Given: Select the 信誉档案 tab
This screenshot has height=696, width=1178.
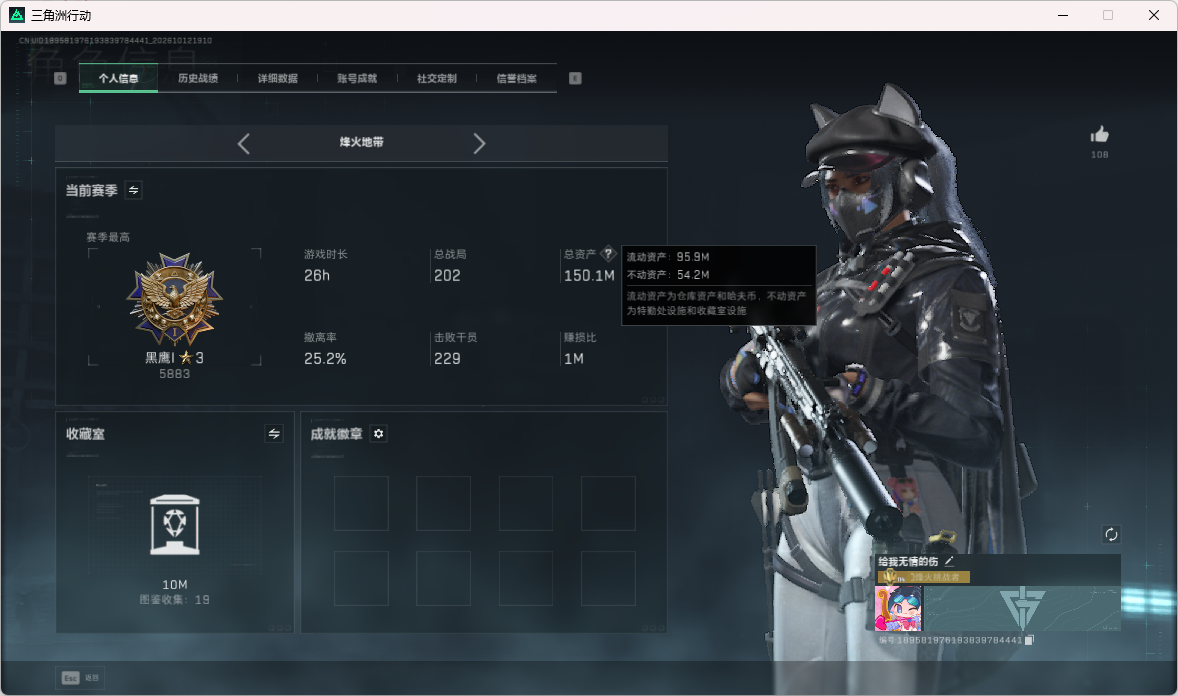Looking at the screenshot, I should (x=516, y=78).
